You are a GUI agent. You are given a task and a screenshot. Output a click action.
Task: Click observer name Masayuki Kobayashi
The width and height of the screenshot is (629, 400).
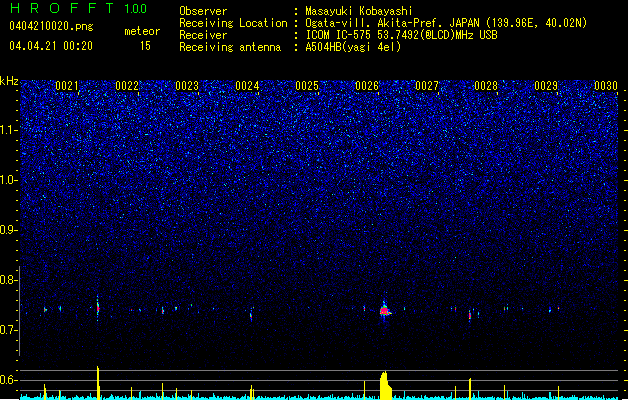pos(359,11)
